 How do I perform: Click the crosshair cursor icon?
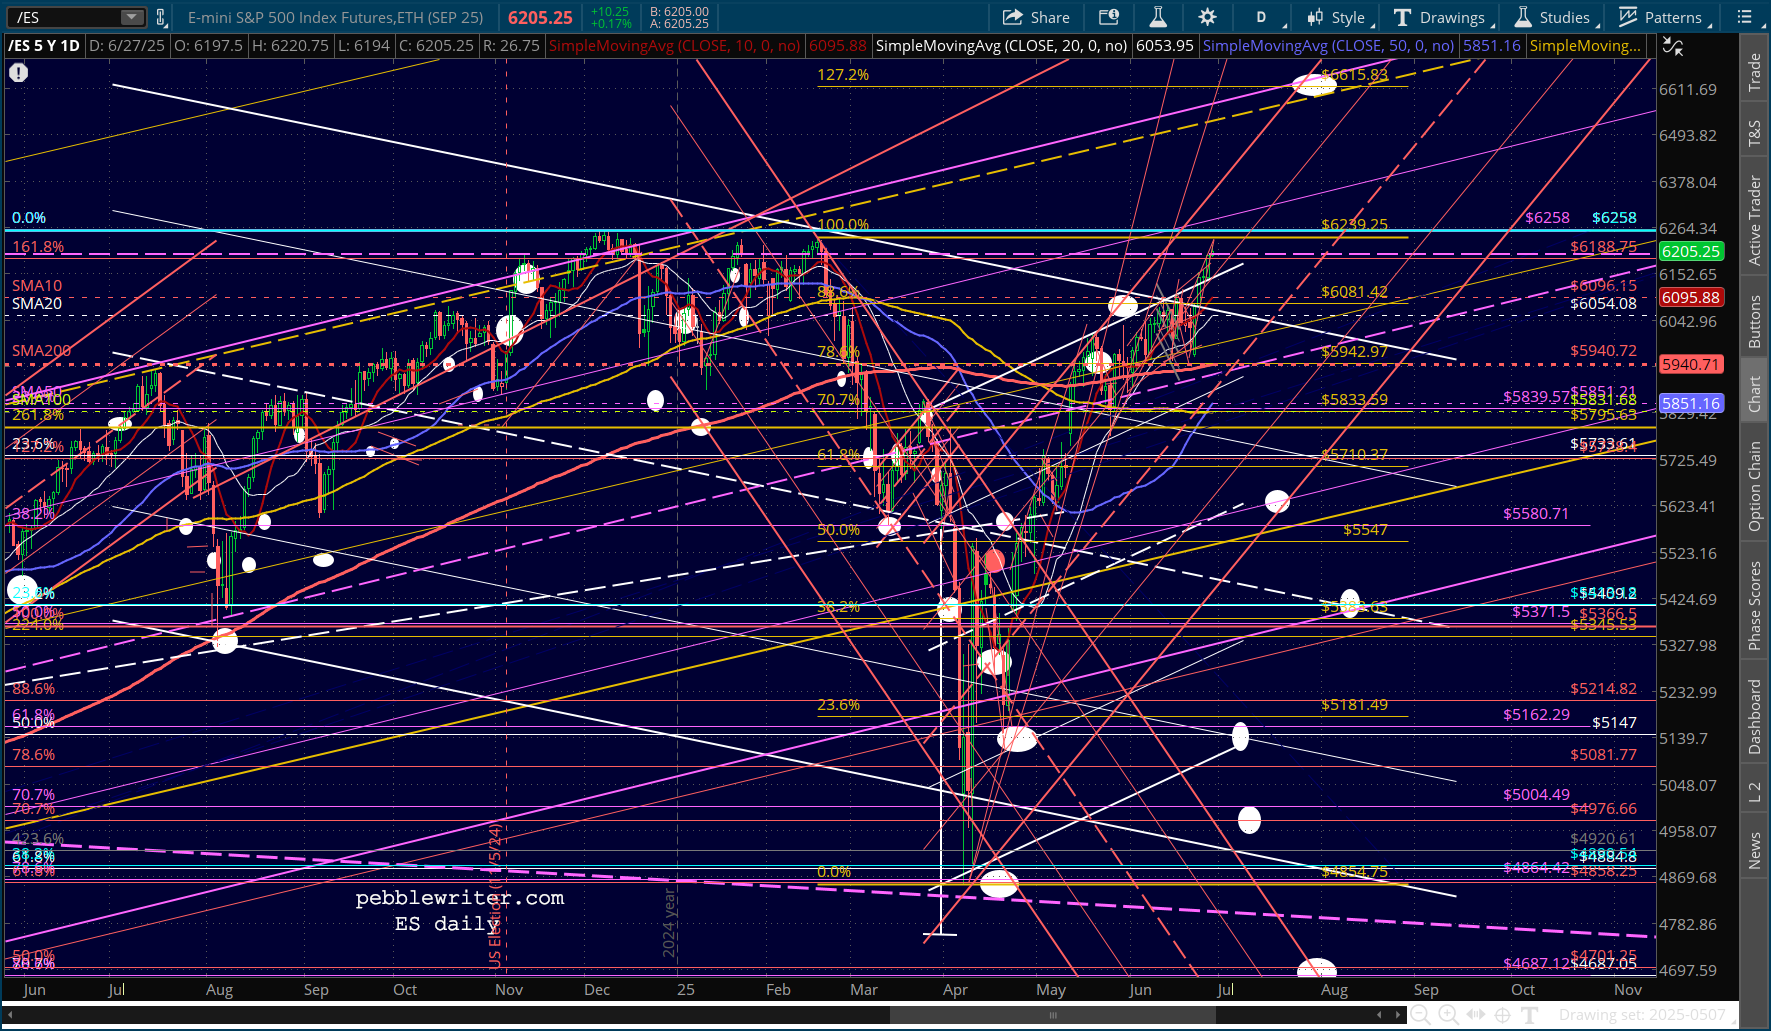click(1502, 1015)
